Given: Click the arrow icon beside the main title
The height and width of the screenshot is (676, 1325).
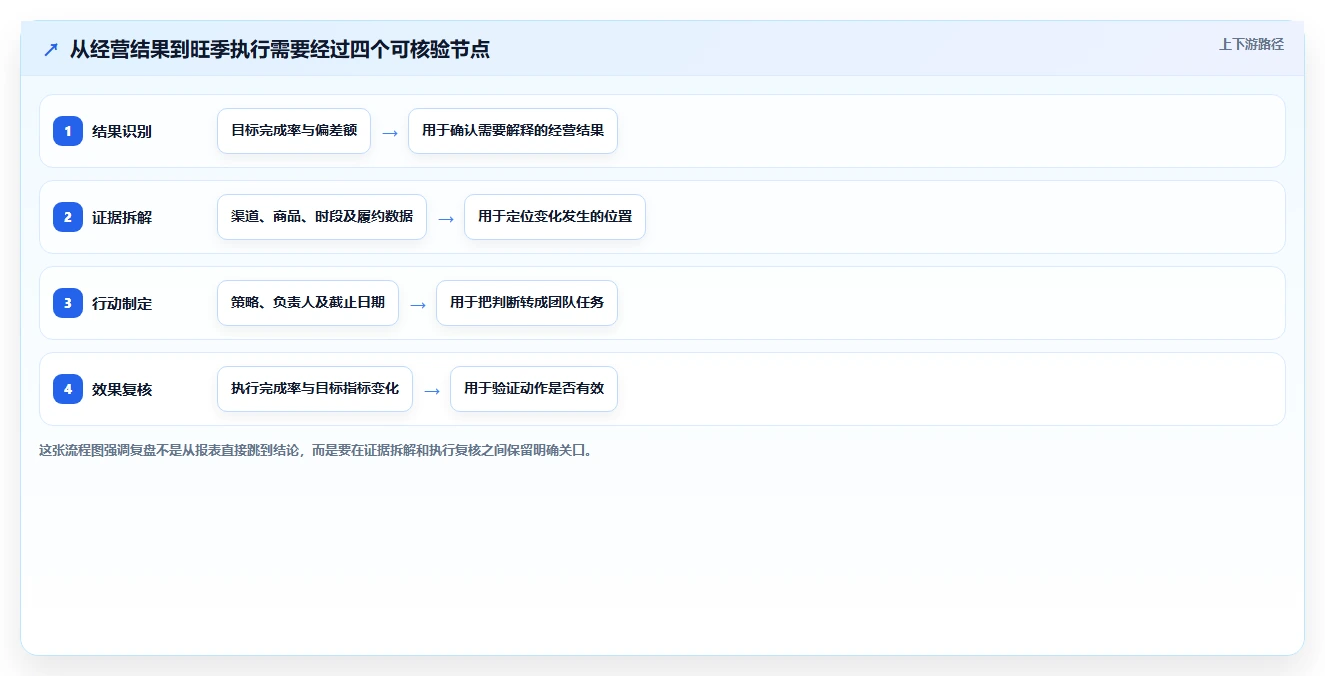Looking at the screenshot, I should (51, 49).
